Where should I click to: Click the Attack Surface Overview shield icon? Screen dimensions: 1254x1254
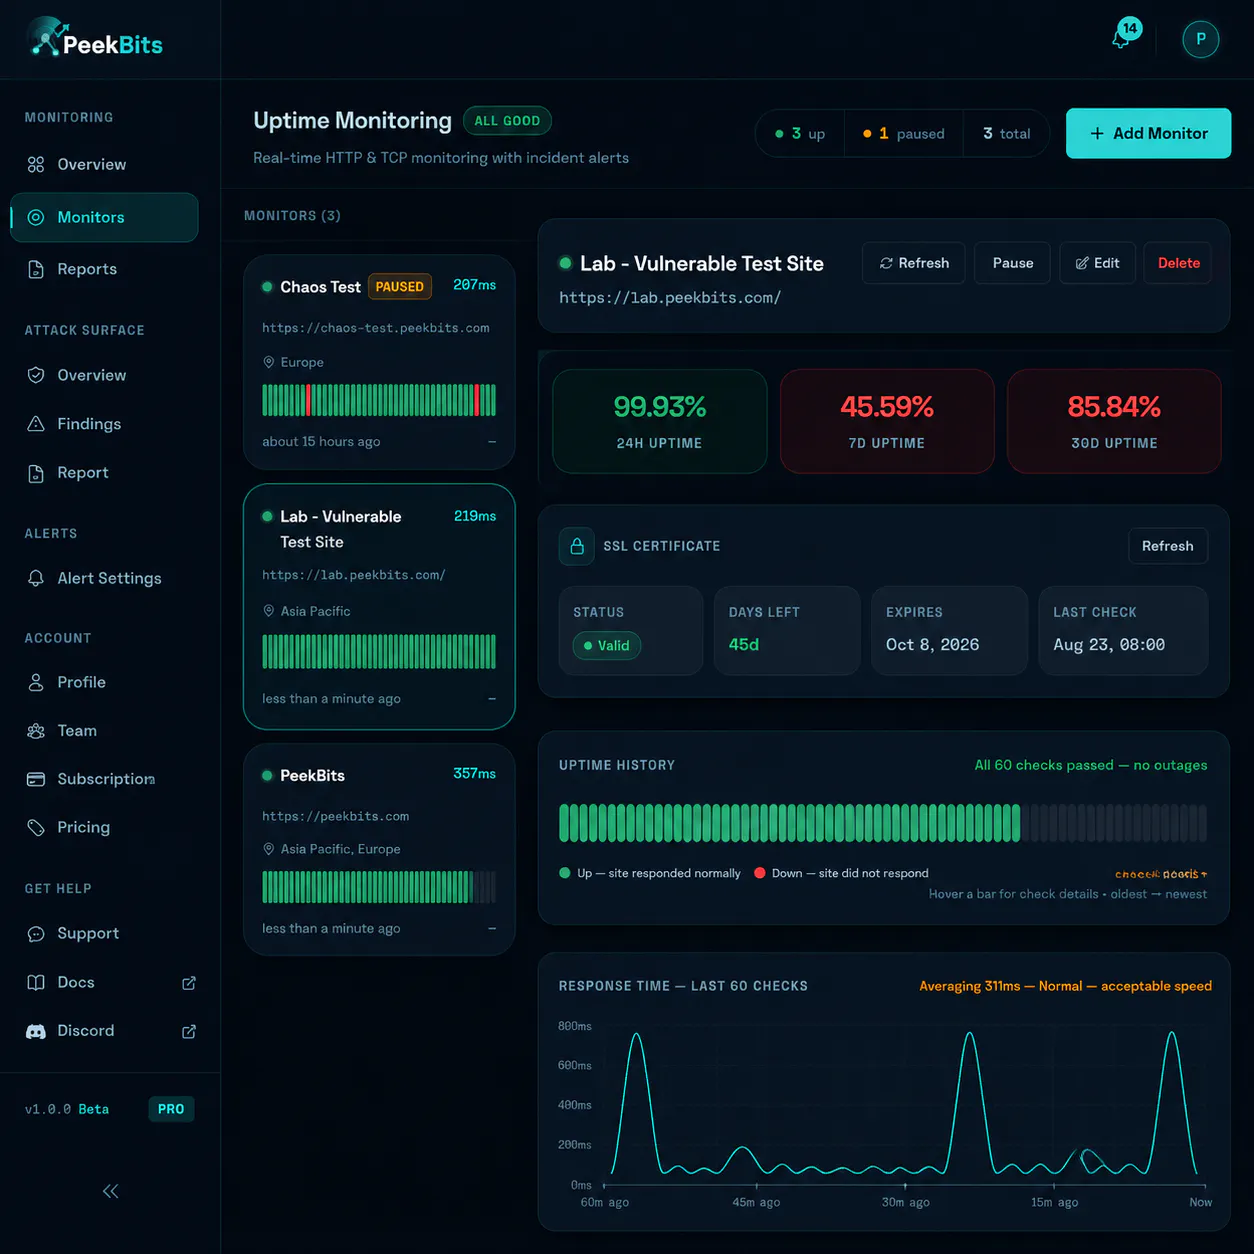click(x=36, y=375)
